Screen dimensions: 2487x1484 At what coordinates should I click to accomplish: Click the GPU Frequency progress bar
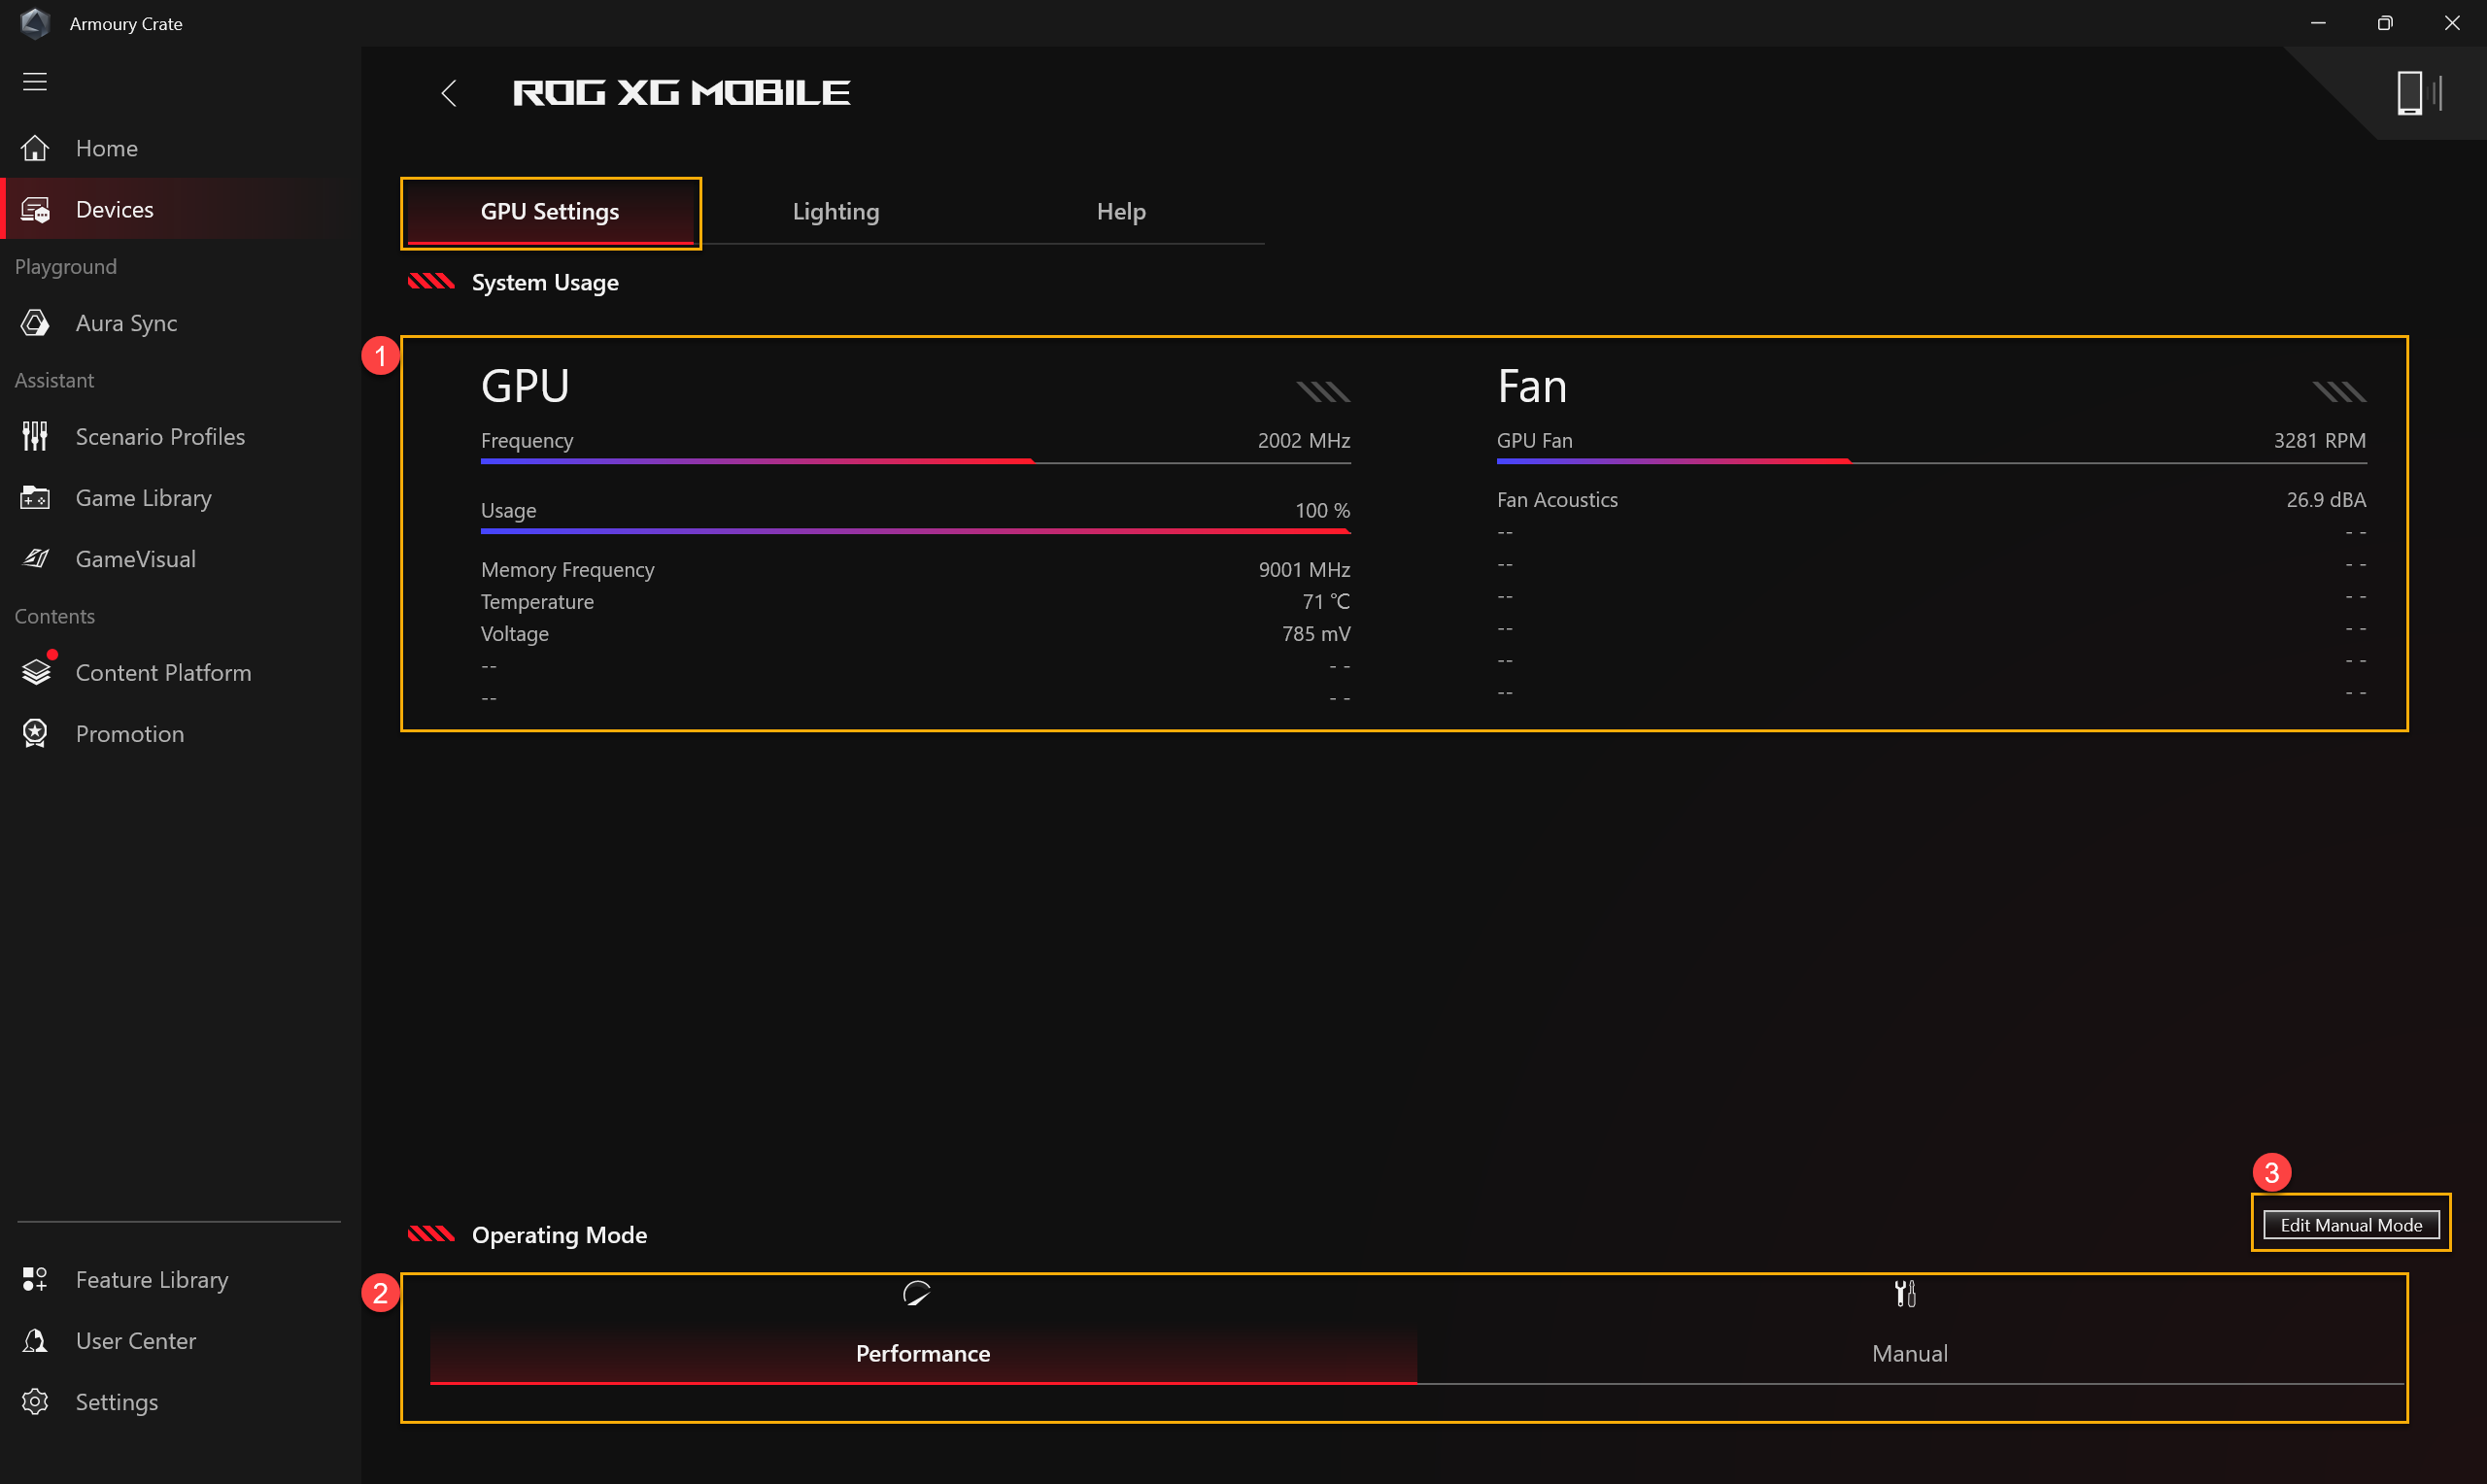[x=915, y=461]
